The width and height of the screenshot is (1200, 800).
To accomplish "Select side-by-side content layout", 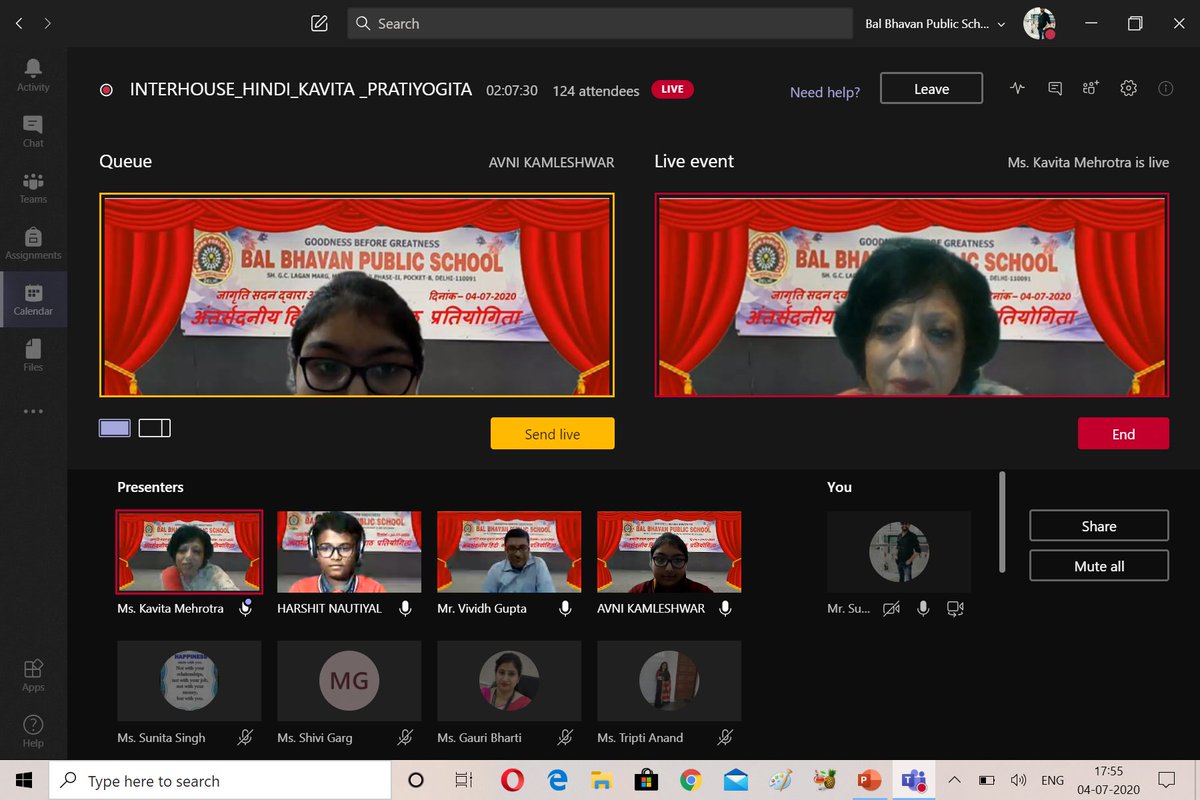I will coord(154,428).
